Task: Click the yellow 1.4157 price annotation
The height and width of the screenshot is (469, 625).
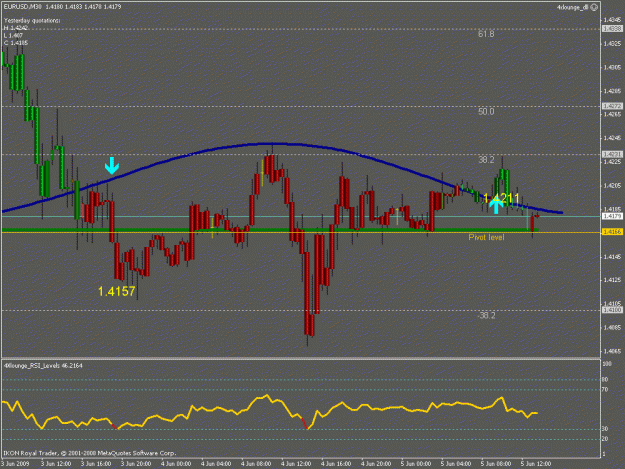Action: pyautogui.click(x=117, y=291)
